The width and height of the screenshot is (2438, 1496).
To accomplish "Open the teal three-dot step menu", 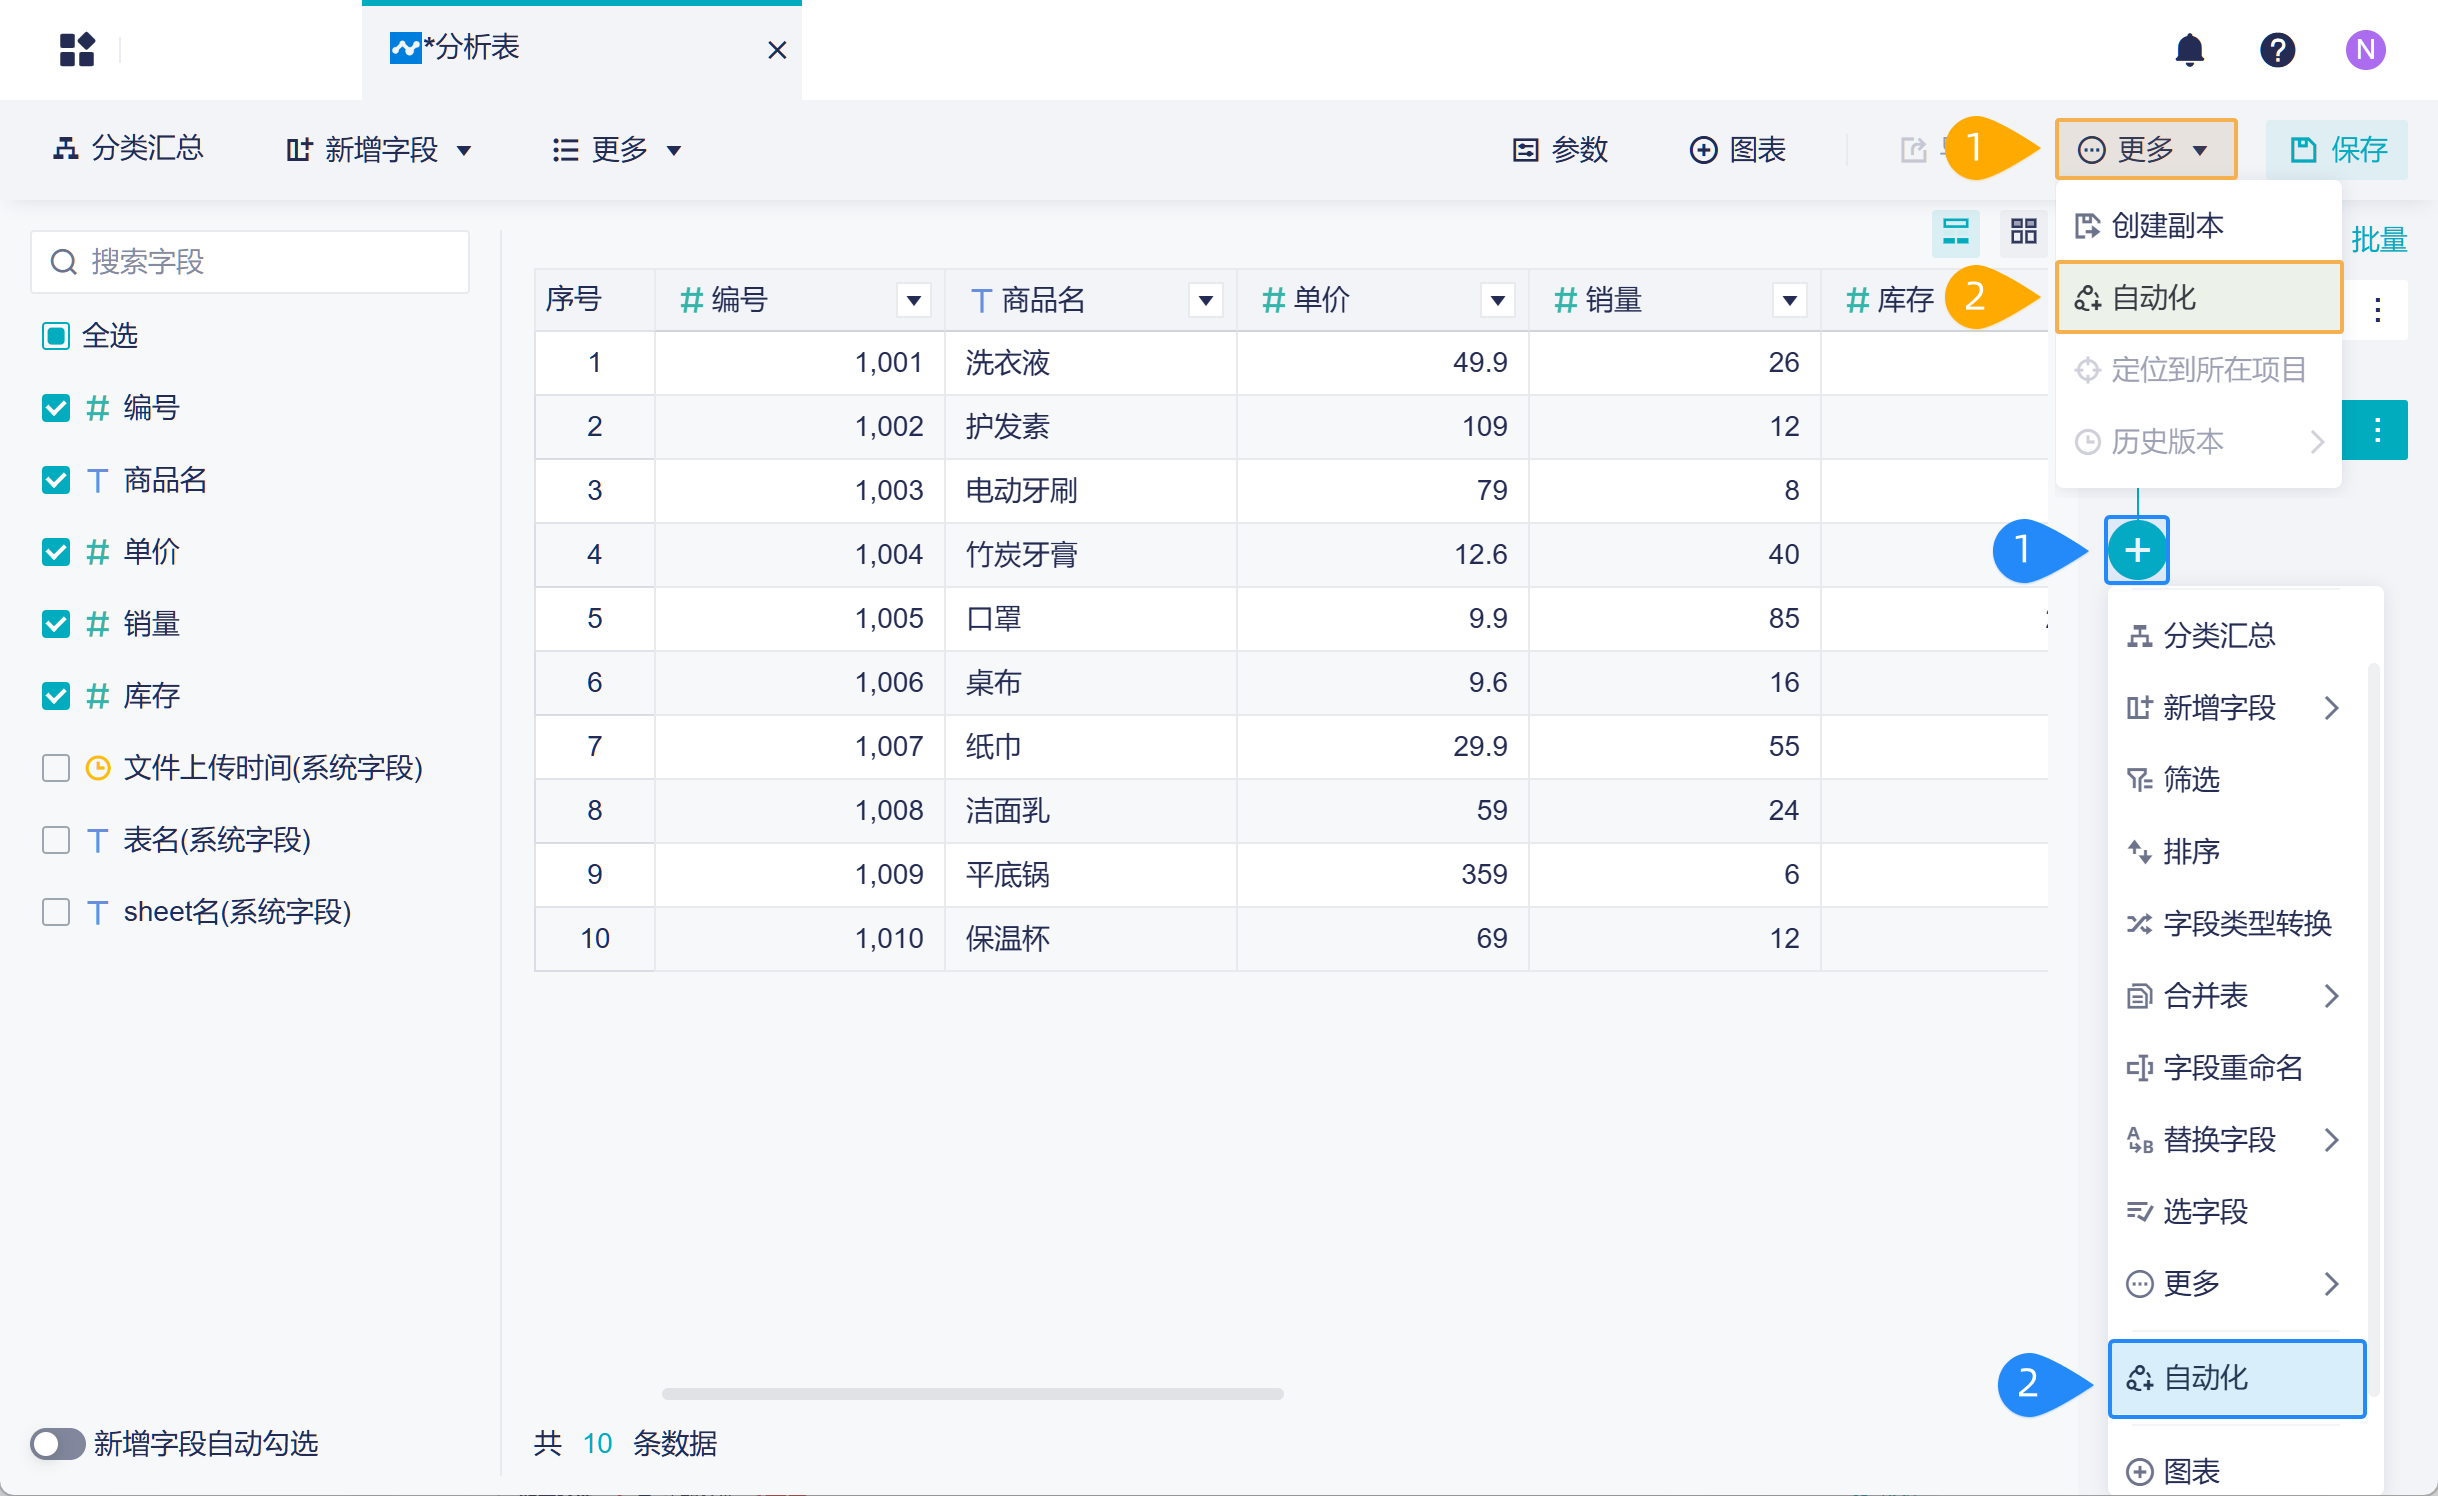I will 2377,430.
